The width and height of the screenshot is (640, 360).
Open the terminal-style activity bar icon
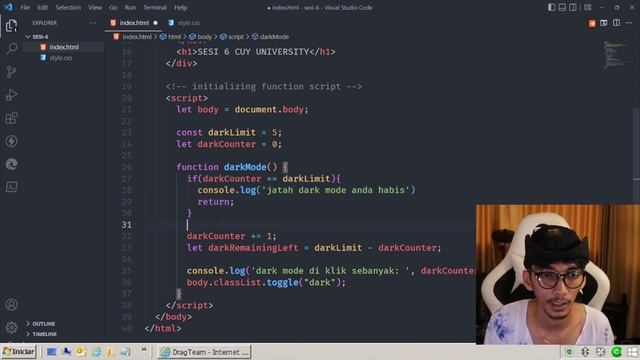click(11, 187)
